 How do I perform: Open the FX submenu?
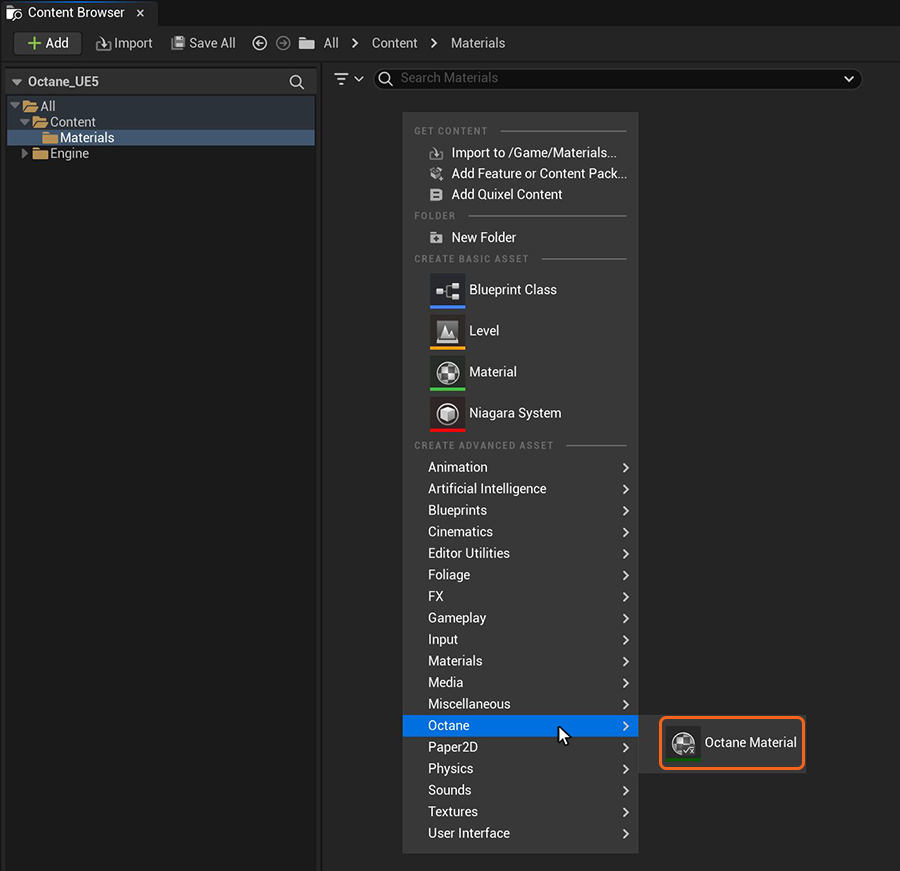(520, 597)
